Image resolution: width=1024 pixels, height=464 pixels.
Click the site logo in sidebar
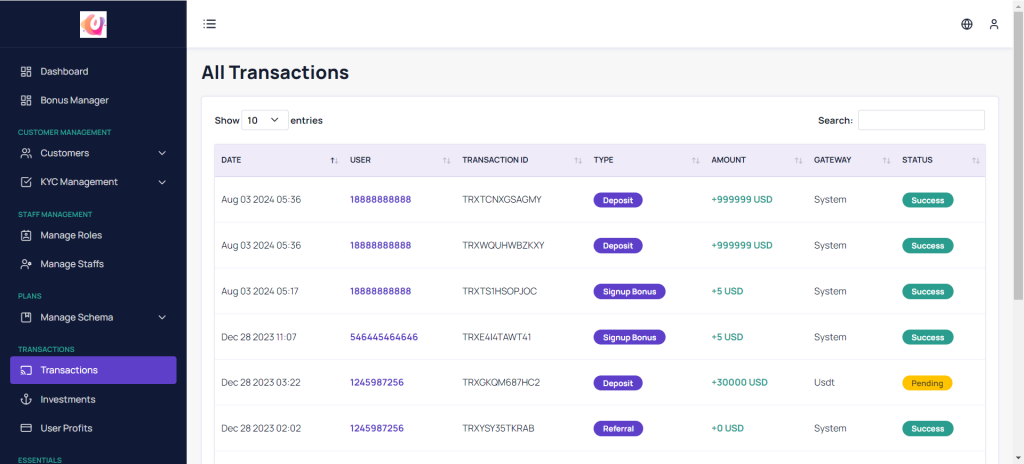[93, 24]
